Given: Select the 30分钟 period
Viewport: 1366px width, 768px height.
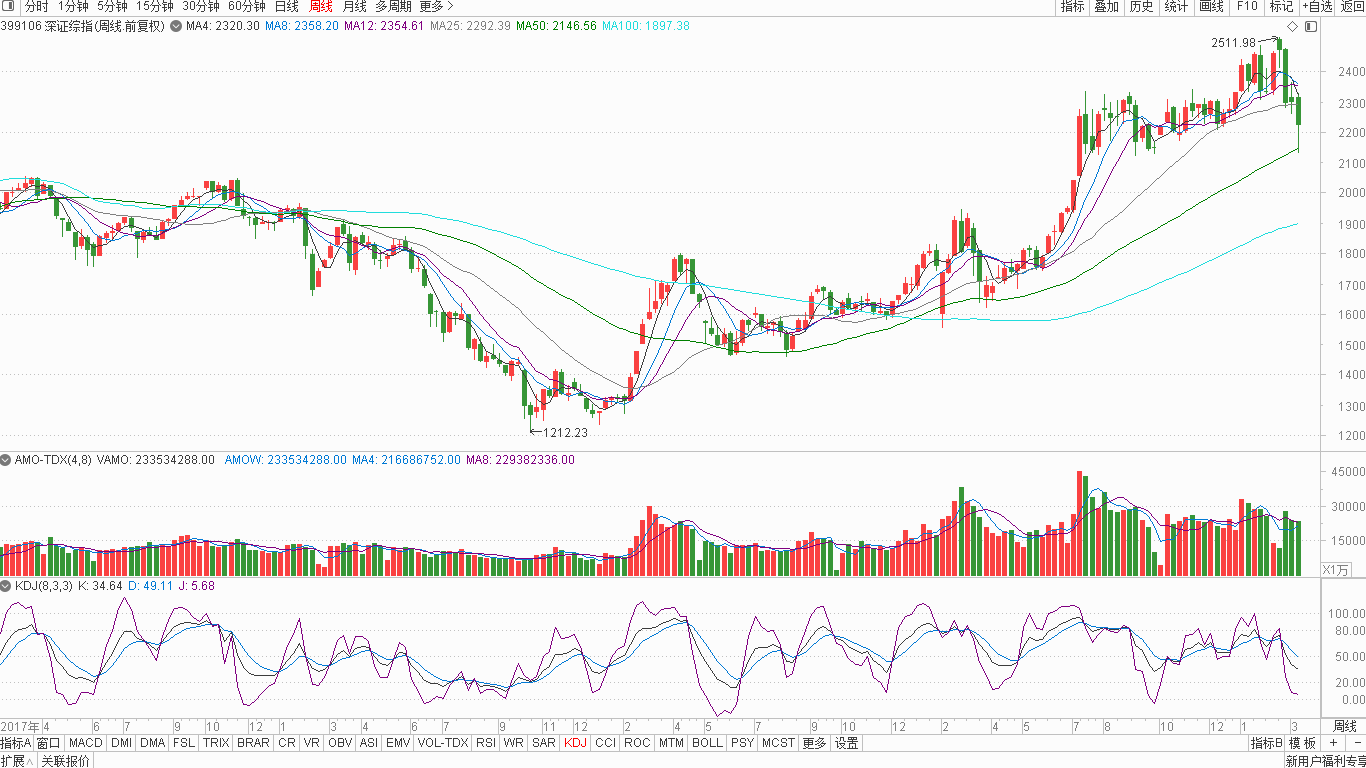Looking at the screenshot, I should (200, 6).
